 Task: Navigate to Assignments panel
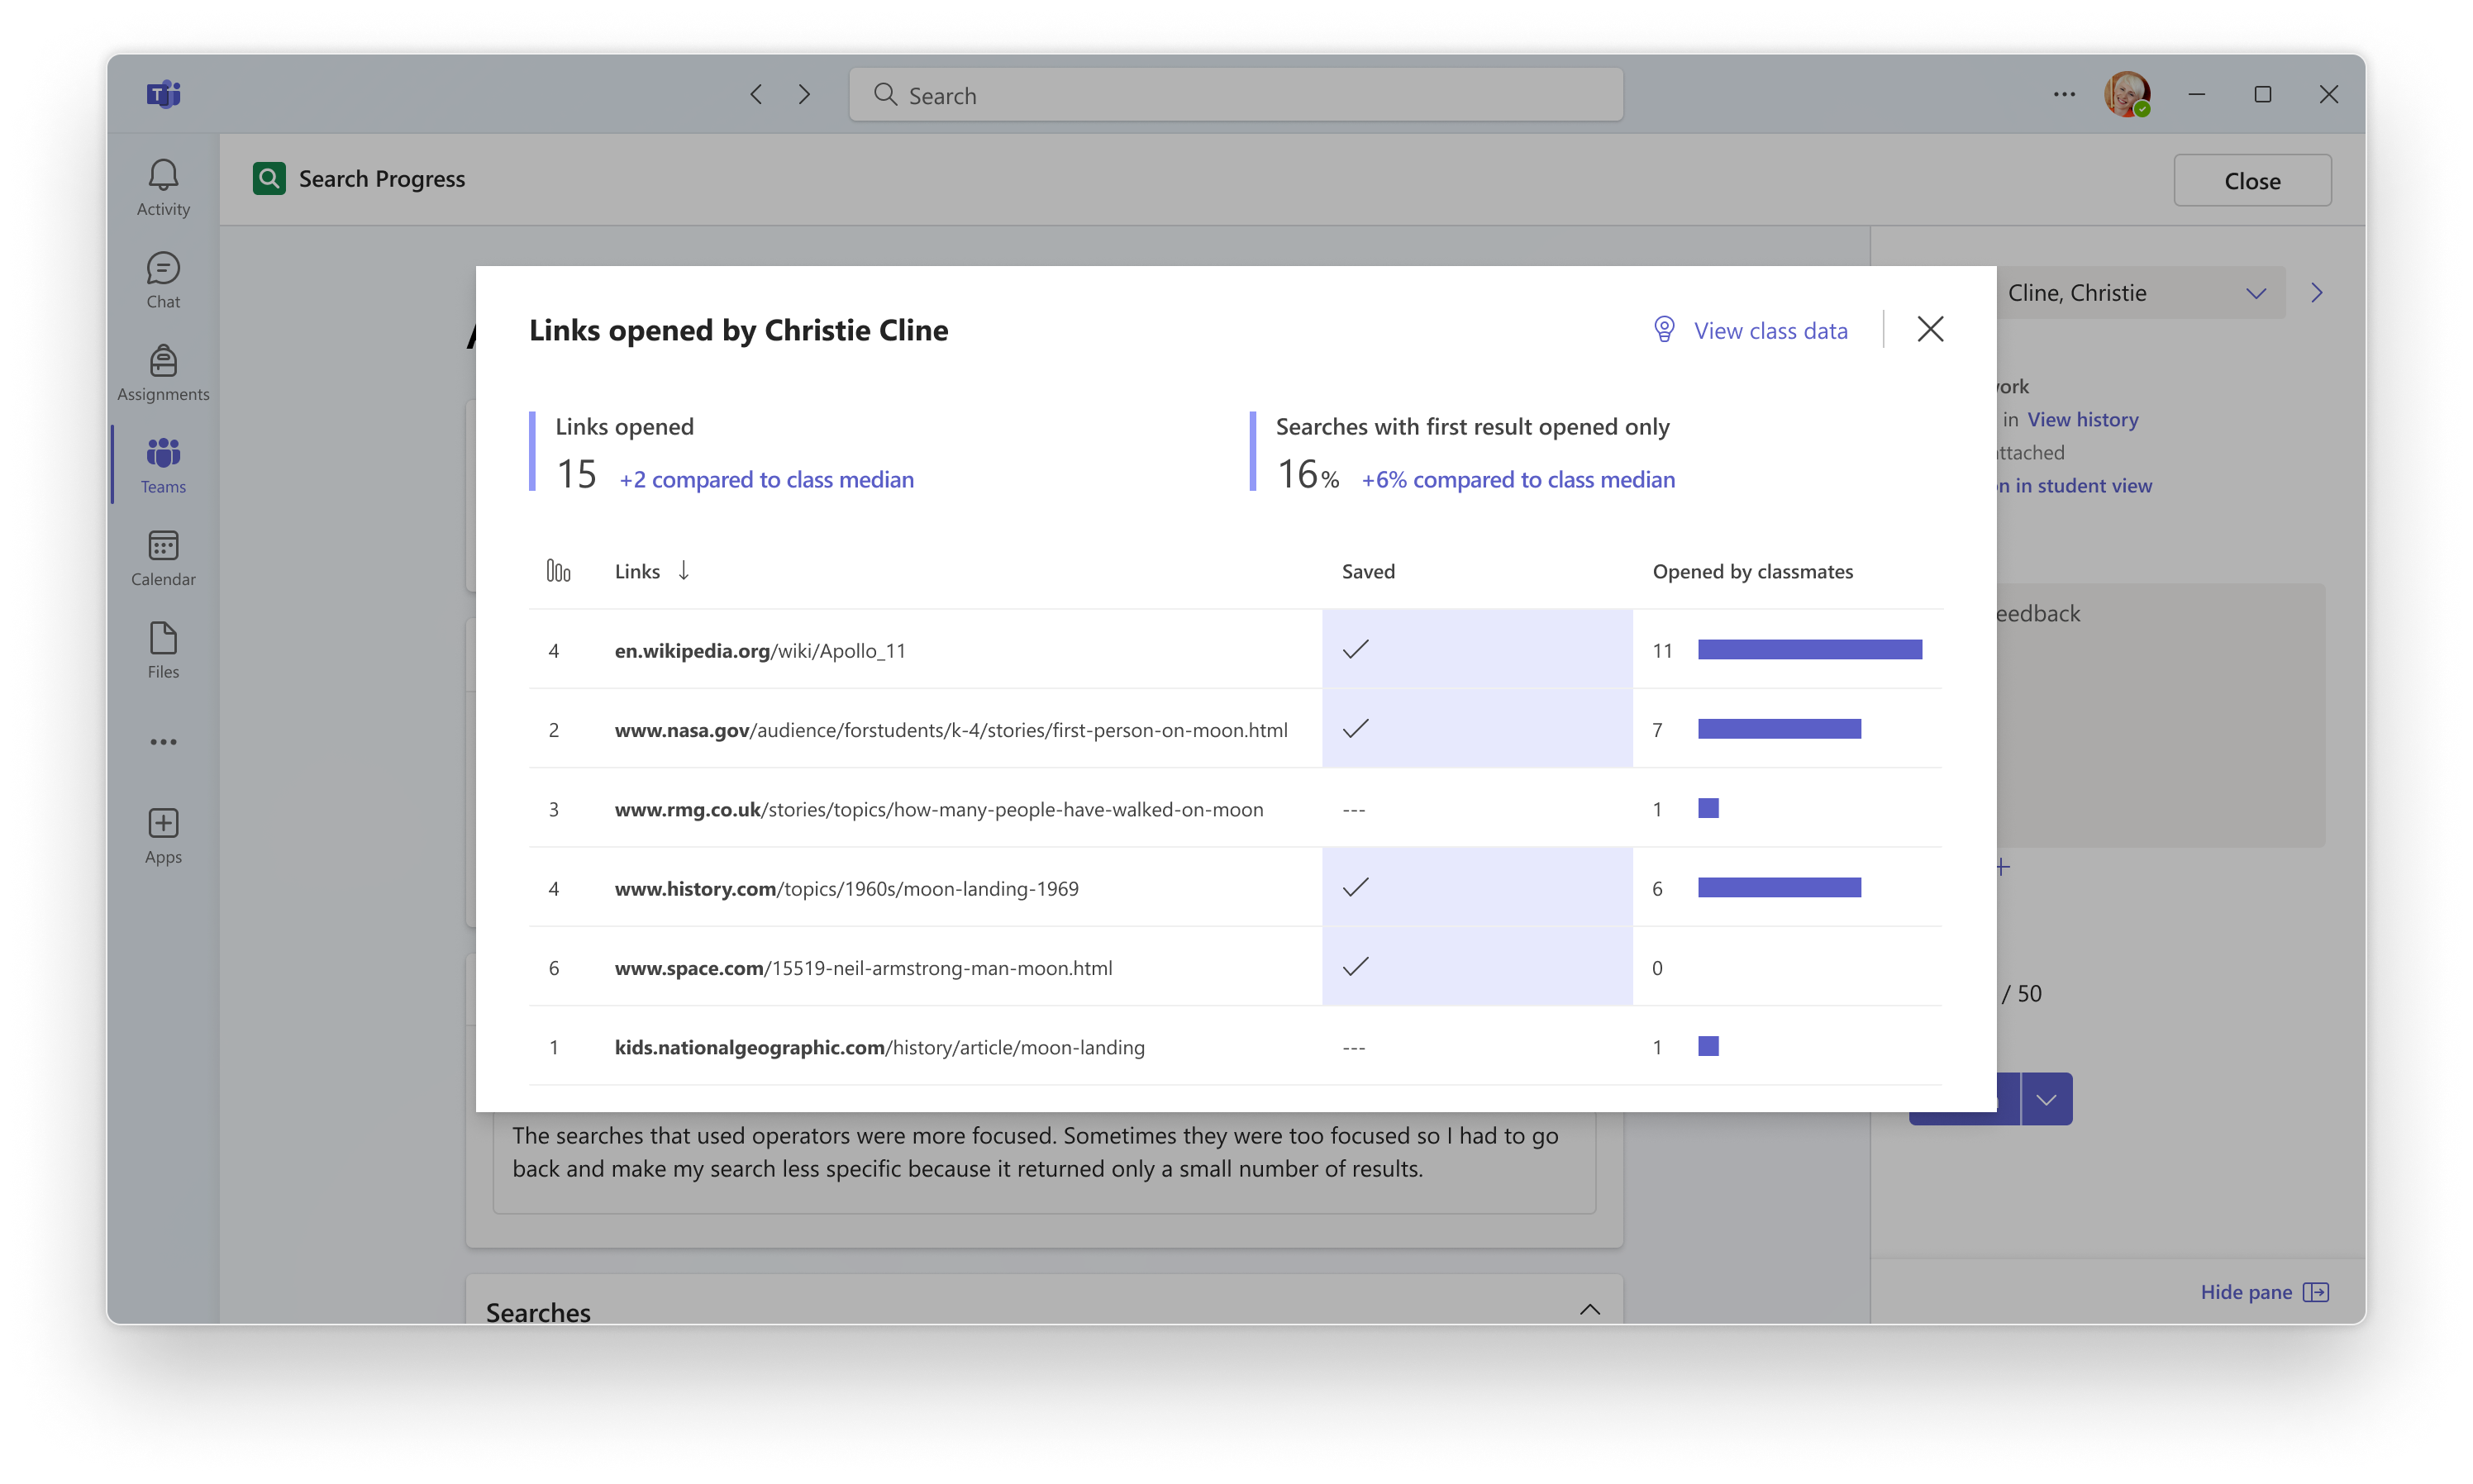164,371
